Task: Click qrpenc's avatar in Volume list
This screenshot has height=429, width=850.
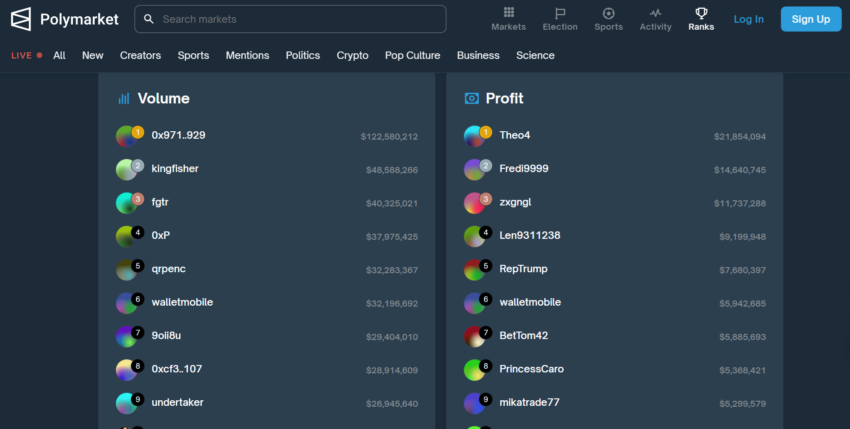Action: point(126,270)
